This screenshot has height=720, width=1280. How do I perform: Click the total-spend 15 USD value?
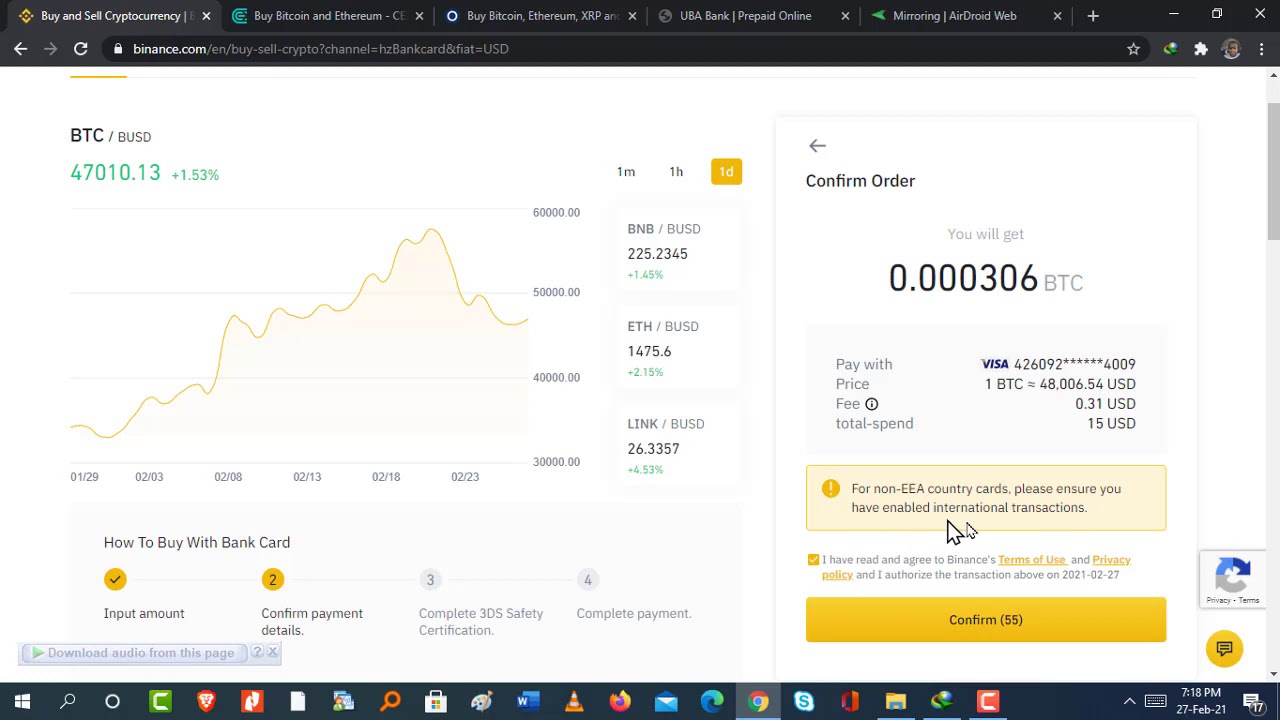point(1111,424)
